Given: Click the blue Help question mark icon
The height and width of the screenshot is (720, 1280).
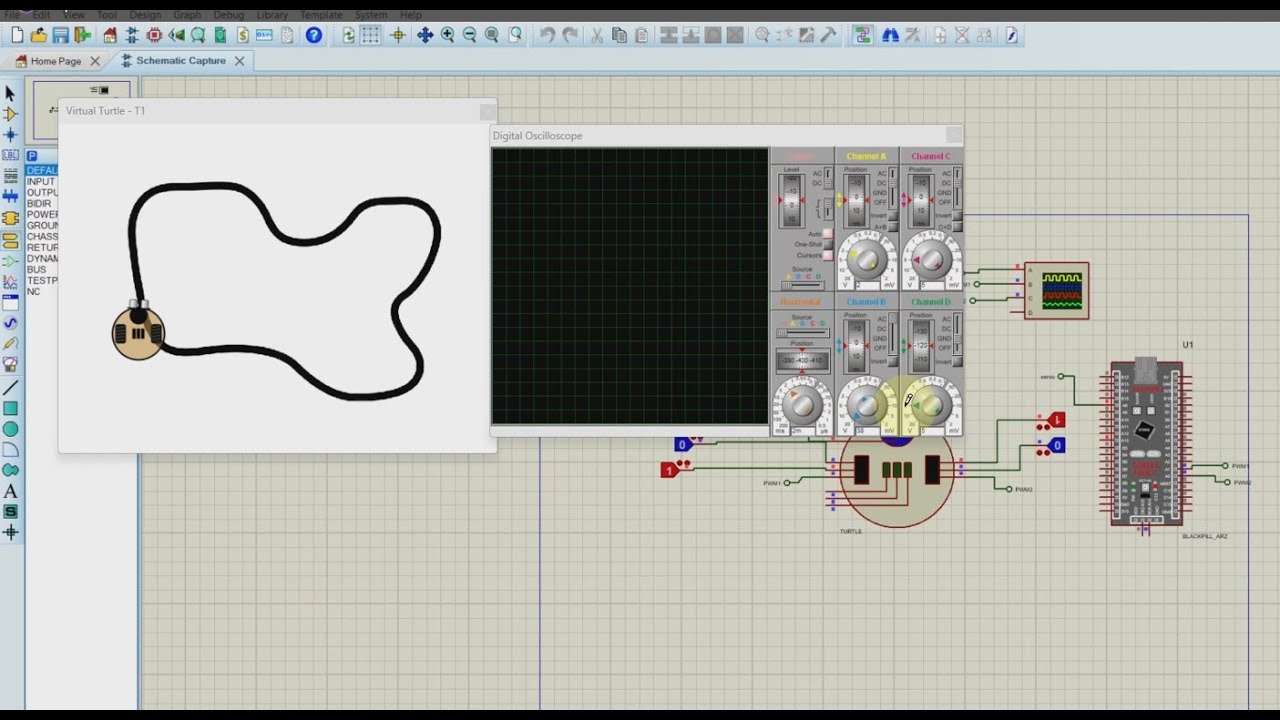Looking at the screenshot, I should coord(313,35).
